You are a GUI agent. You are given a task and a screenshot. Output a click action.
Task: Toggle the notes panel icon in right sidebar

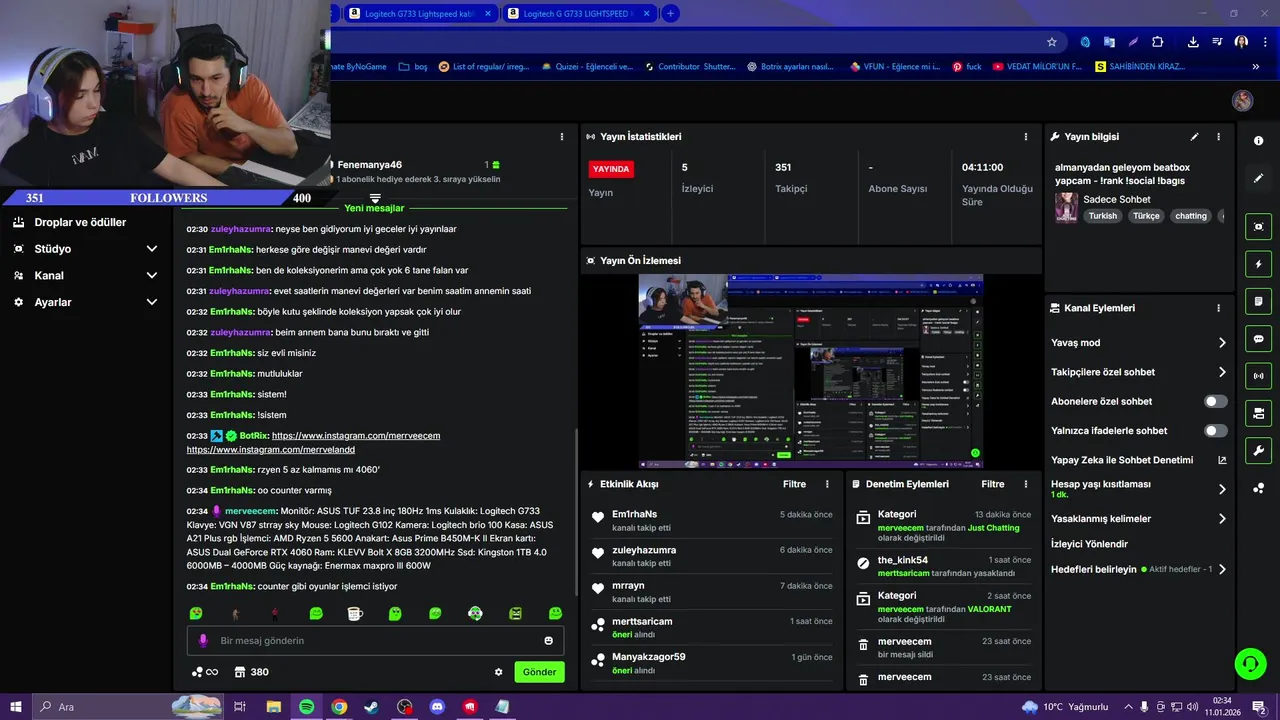1258,301
